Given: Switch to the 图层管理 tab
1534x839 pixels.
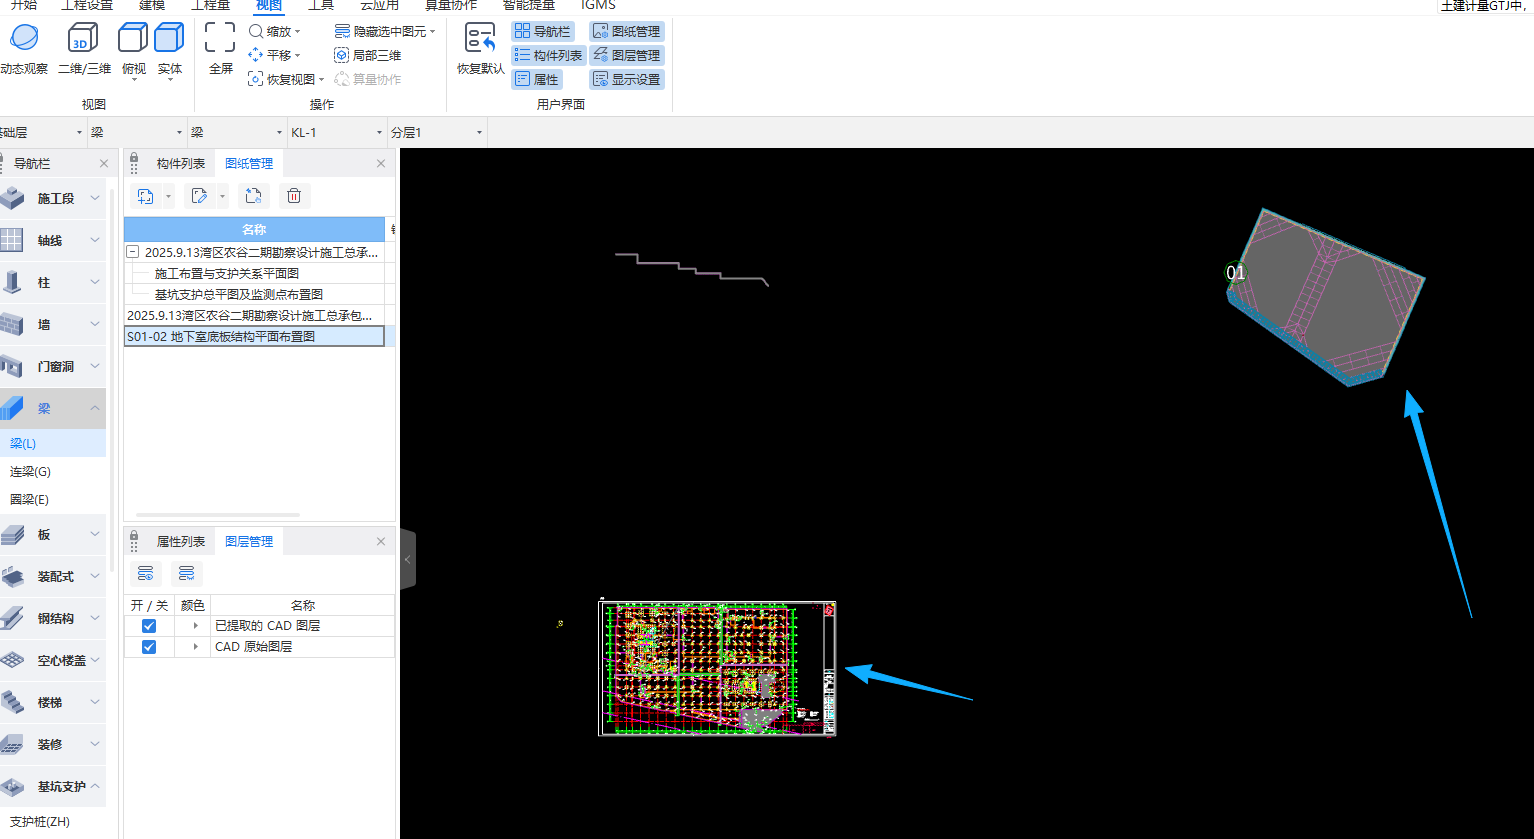Looking at the screenshot, I should tap(249, 541).
